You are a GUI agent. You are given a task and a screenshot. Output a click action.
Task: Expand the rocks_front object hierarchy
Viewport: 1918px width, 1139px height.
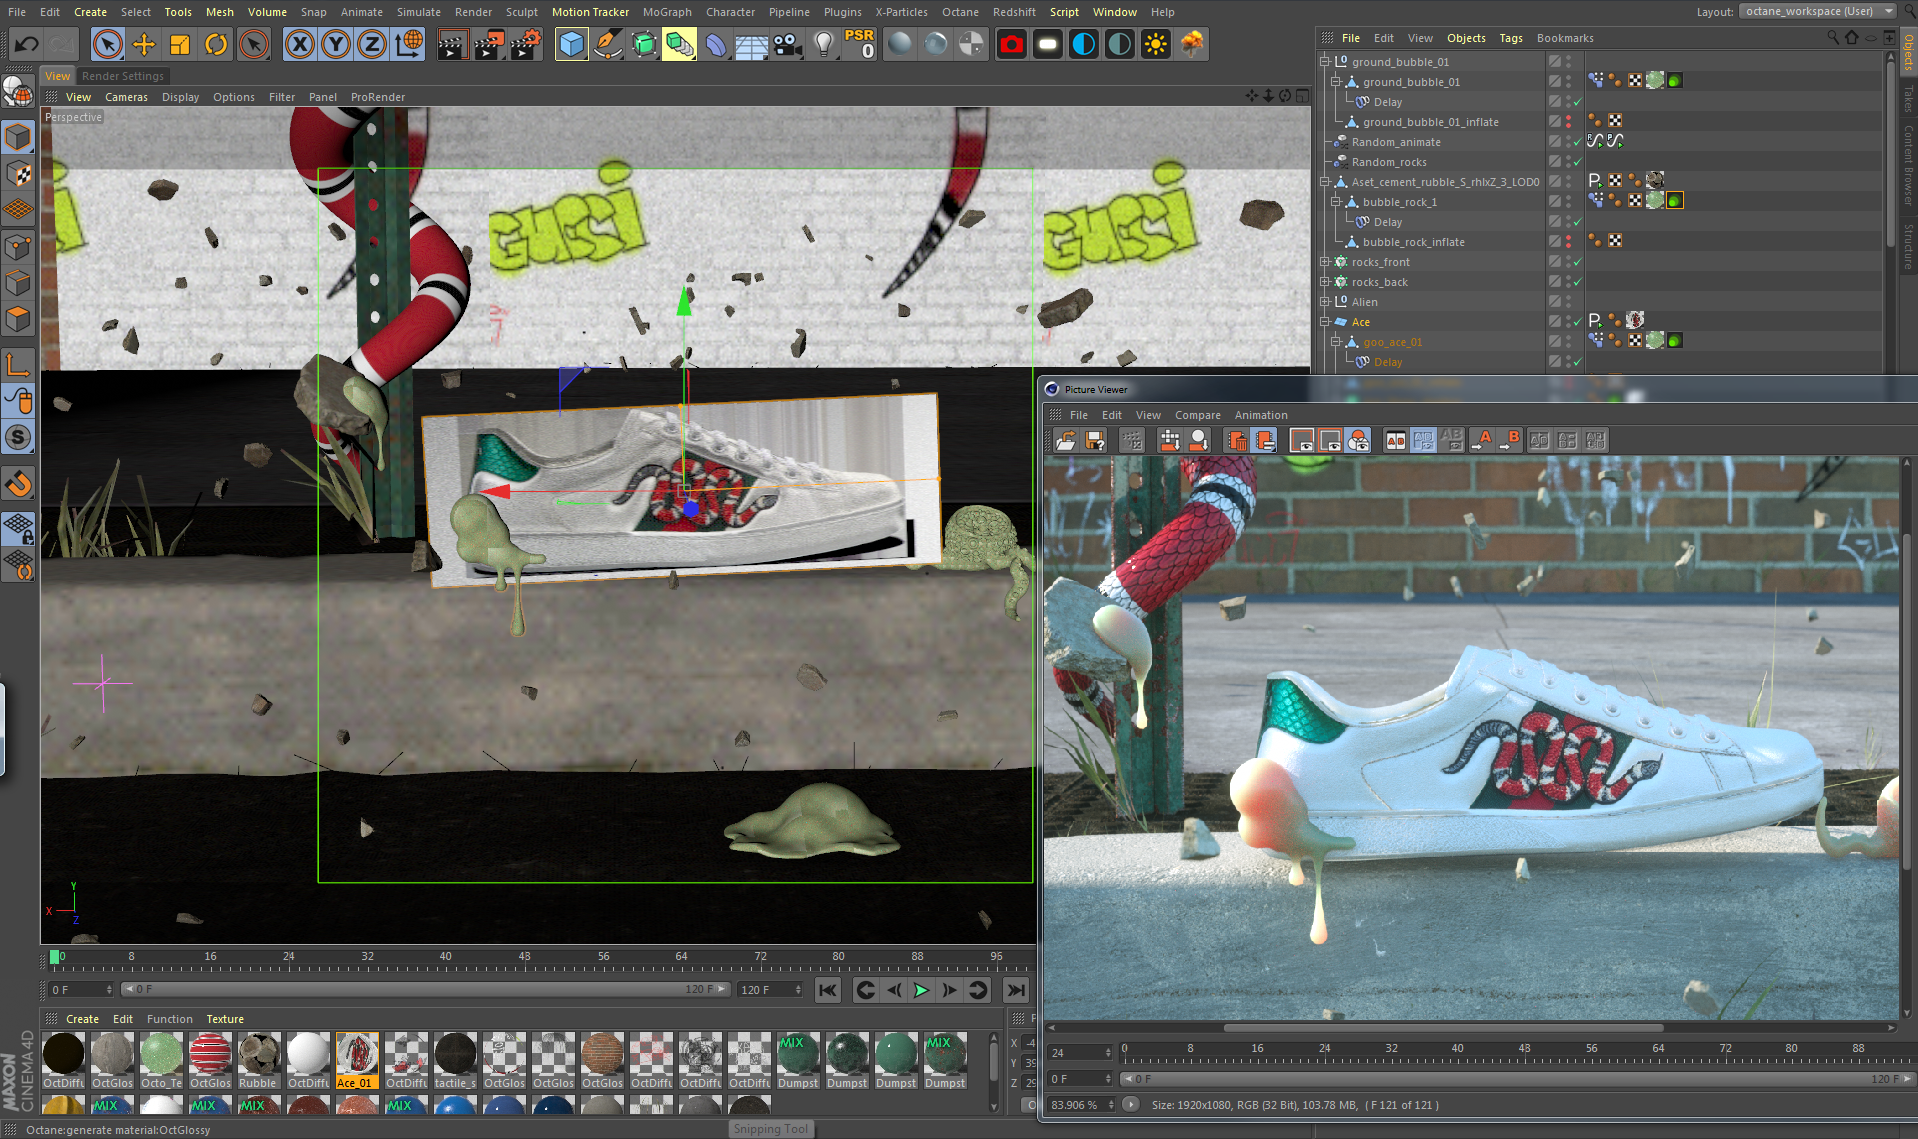pos(1325,262)
